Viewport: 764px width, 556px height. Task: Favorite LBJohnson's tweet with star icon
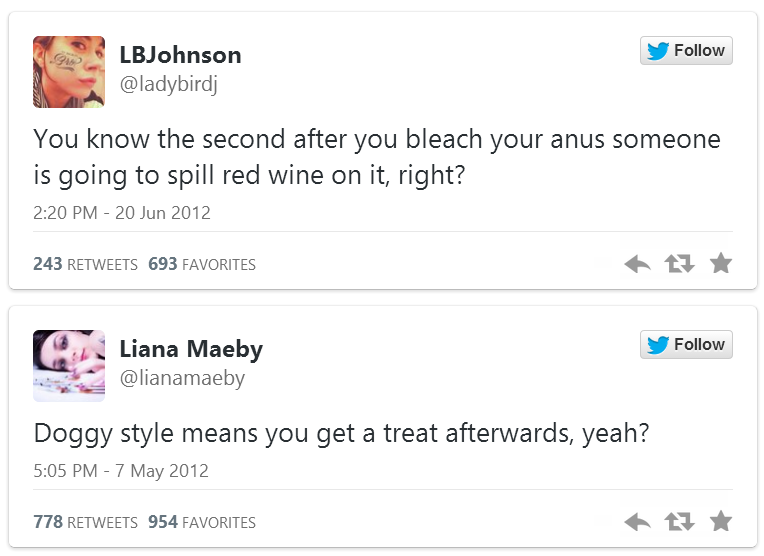(720, 264)
